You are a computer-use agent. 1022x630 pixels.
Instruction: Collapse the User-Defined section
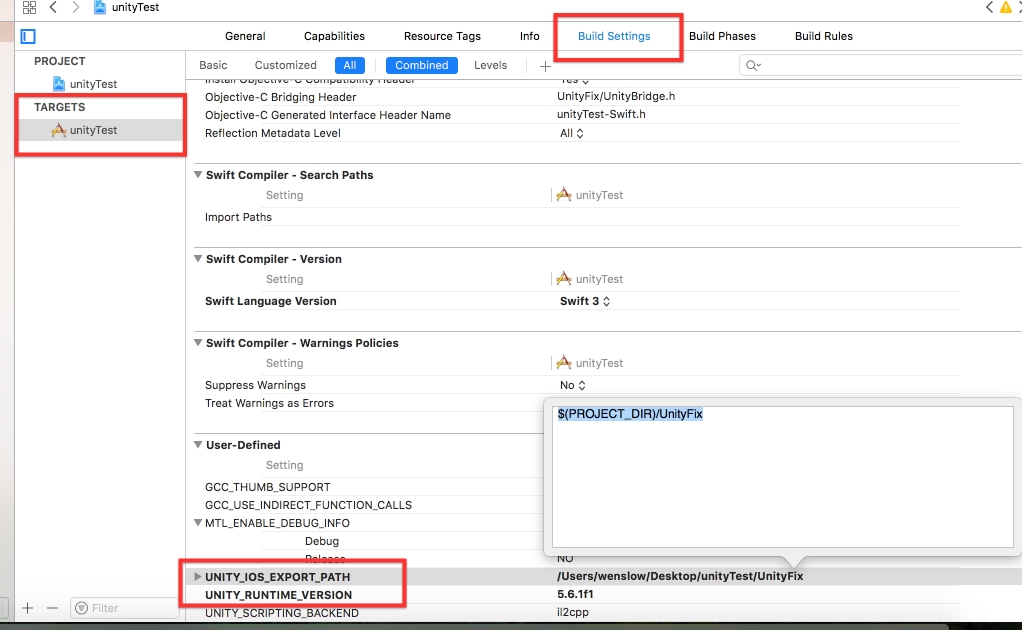(x=198, y=445)
